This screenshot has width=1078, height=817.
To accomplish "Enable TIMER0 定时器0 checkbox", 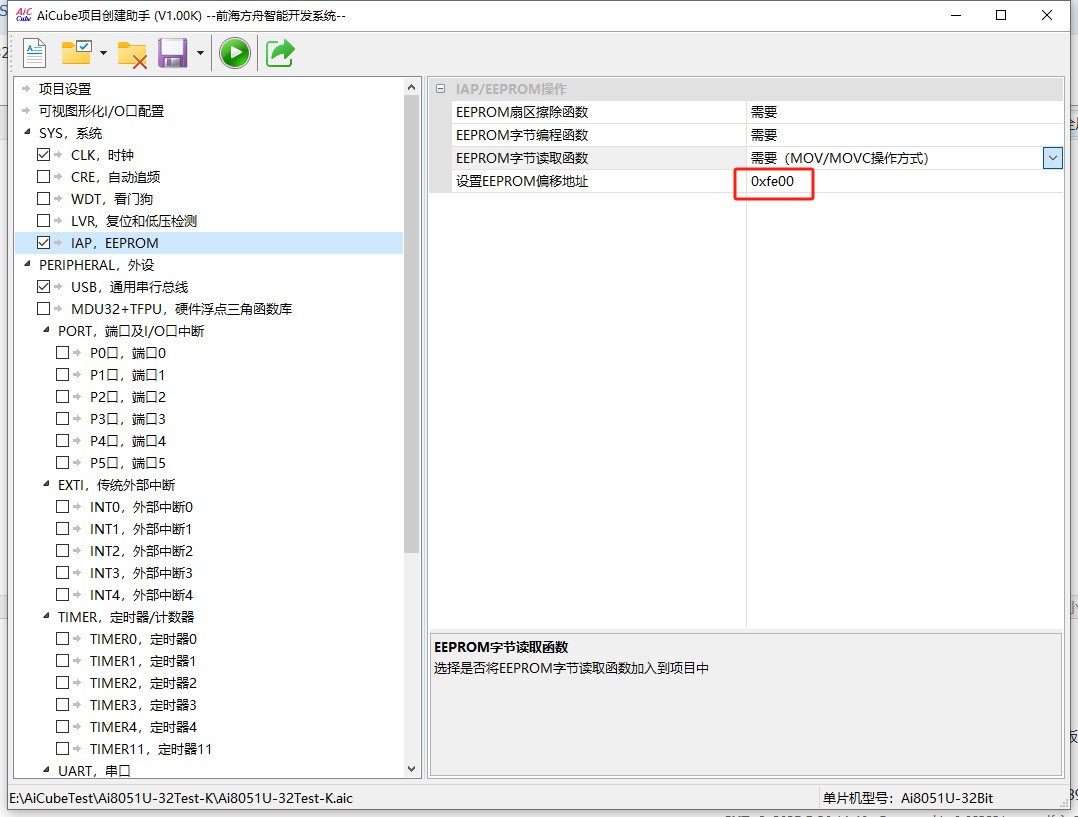I will [x=63, y=639].
